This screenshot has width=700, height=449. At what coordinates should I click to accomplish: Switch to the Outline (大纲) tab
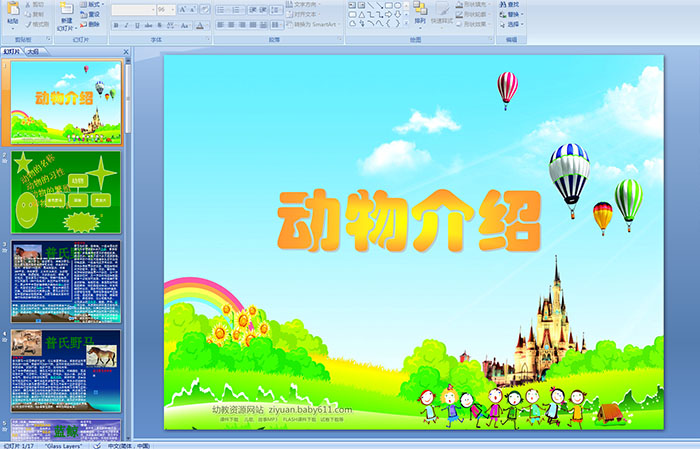pyautogui.click(x=33, y=50)
